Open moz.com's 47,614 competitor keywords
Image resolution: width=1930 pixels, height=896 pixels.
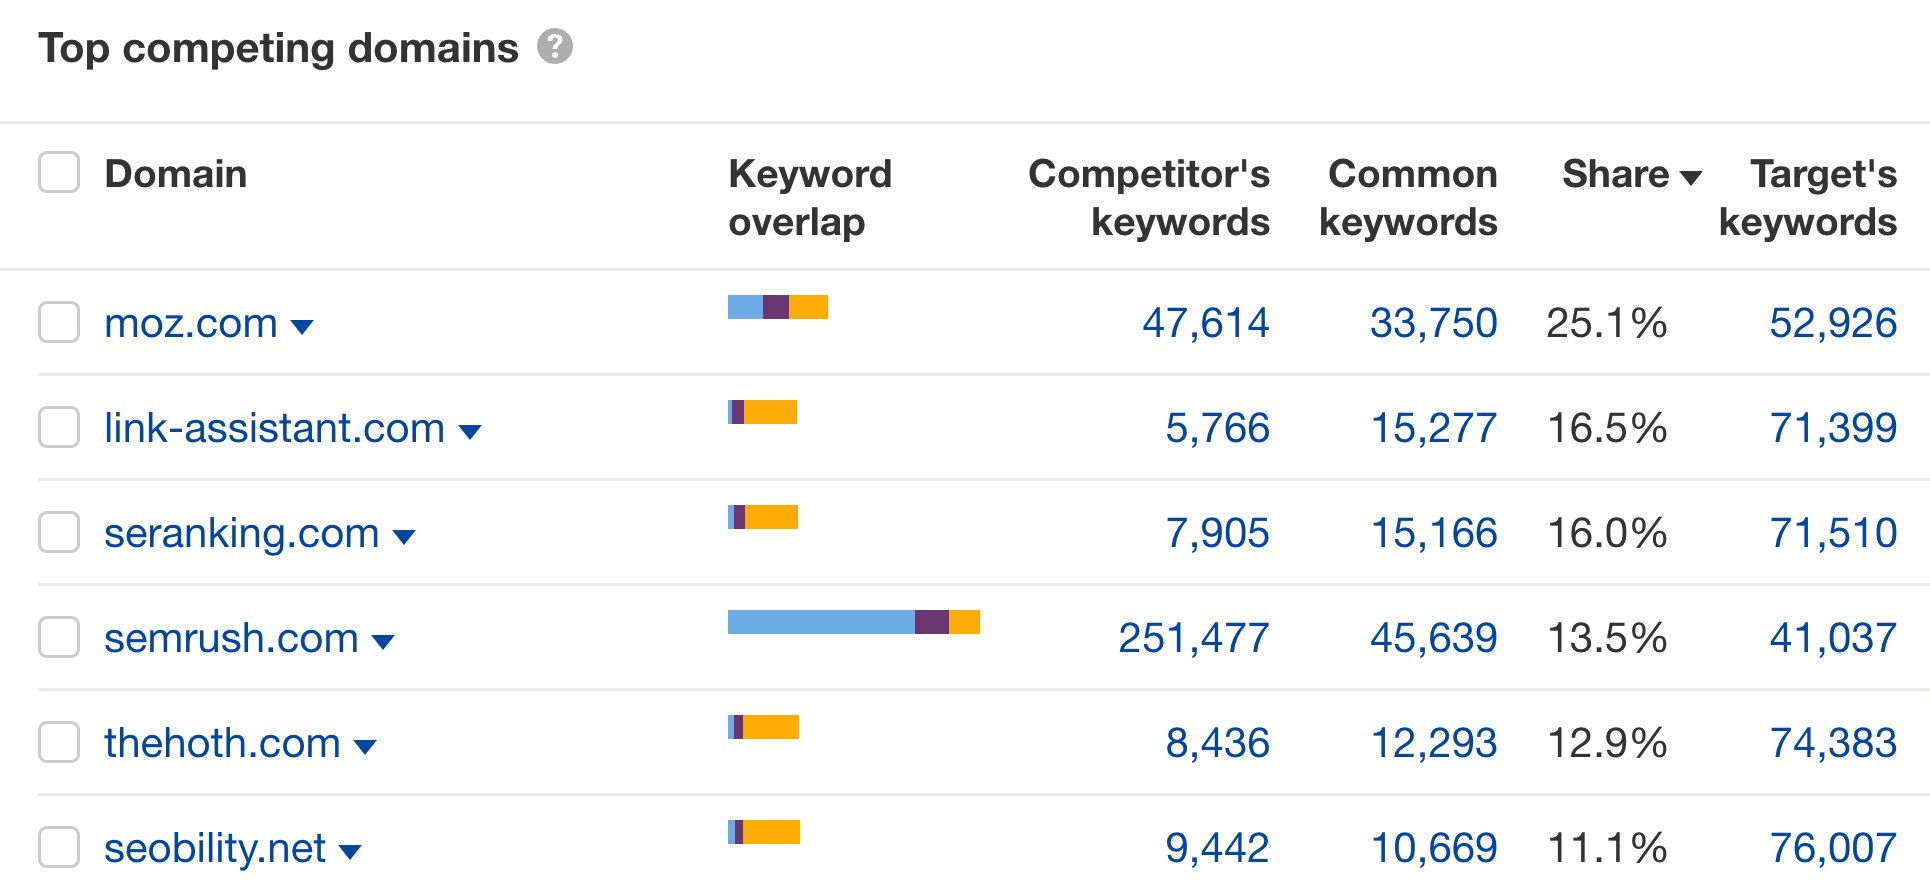(1206, 322)
